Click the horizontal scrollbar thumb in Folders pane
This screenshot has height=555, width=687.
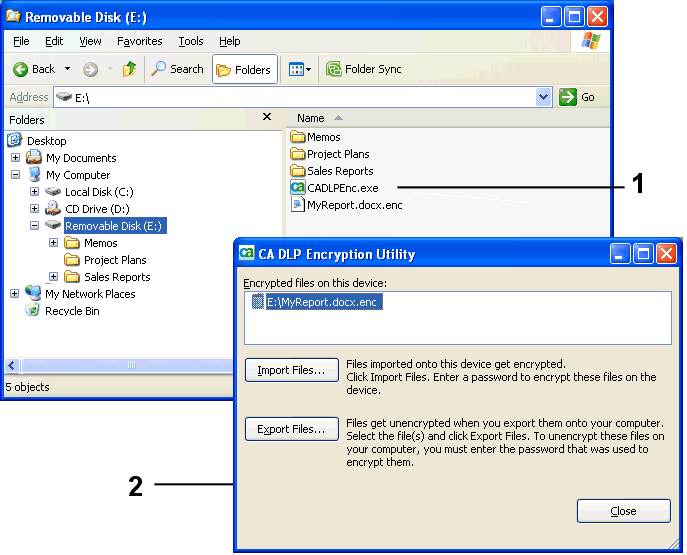point(127,365)
